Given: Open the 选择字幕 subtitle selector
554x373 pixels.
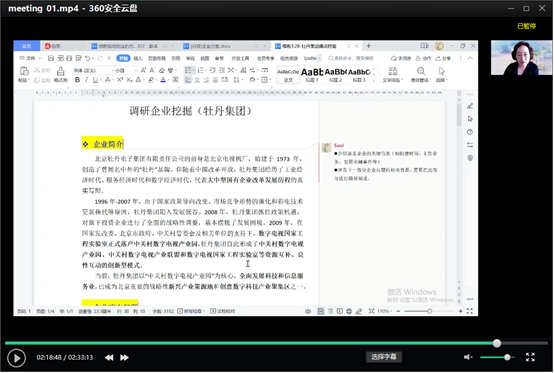Looking at the screenshot, I should pos(384,357).
